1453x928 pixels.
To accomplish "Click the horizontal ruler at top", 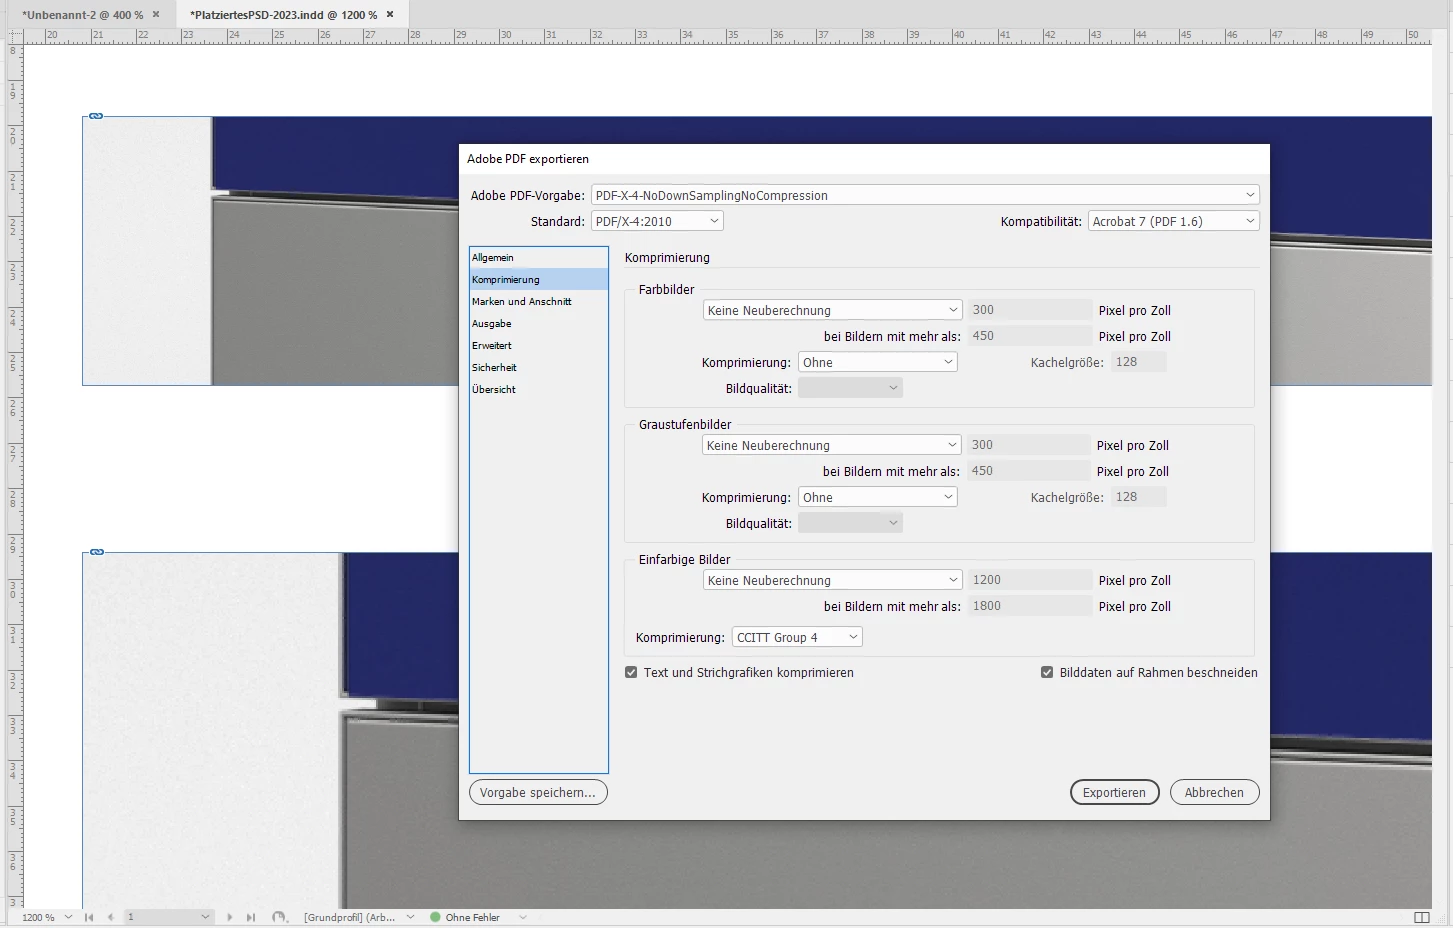I will 728,36.
